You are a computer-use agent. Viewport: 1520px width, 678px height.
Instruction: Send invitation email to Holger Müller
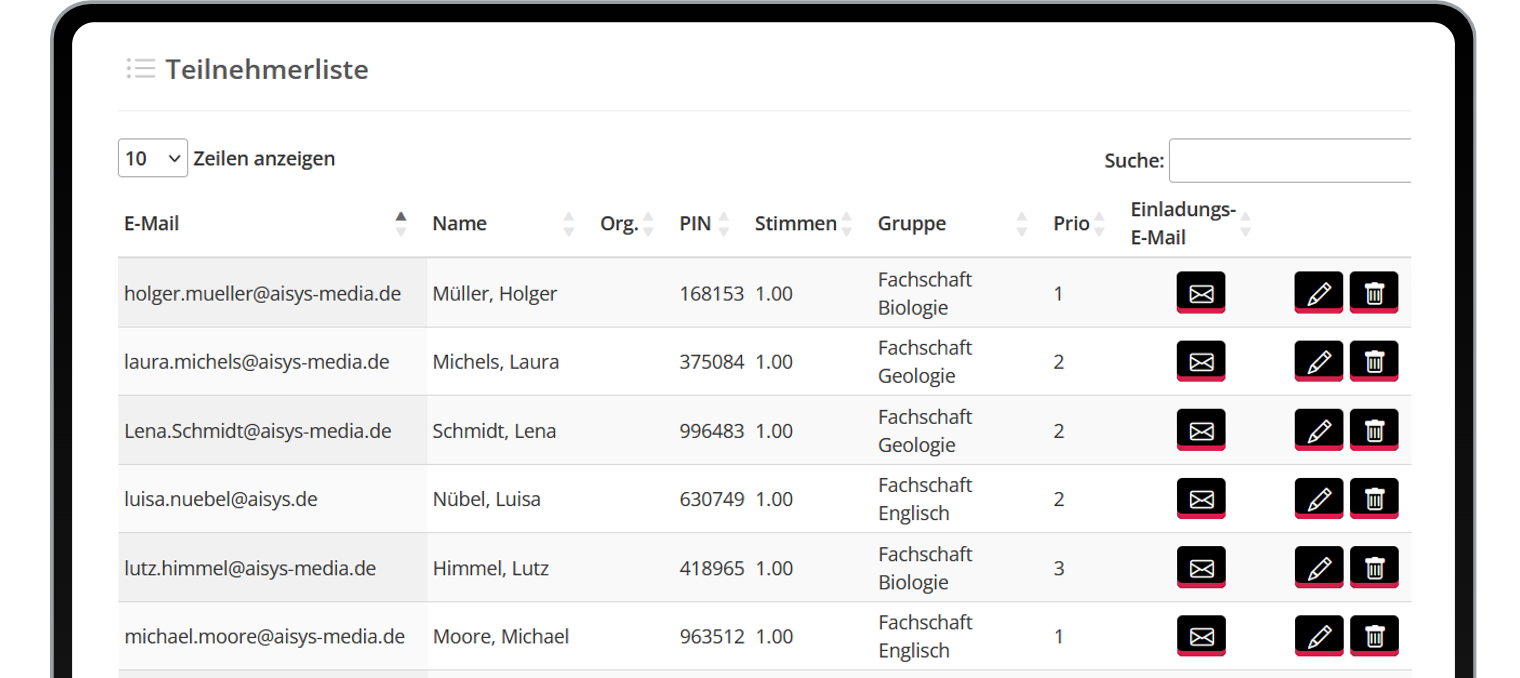click(1201, 293)
